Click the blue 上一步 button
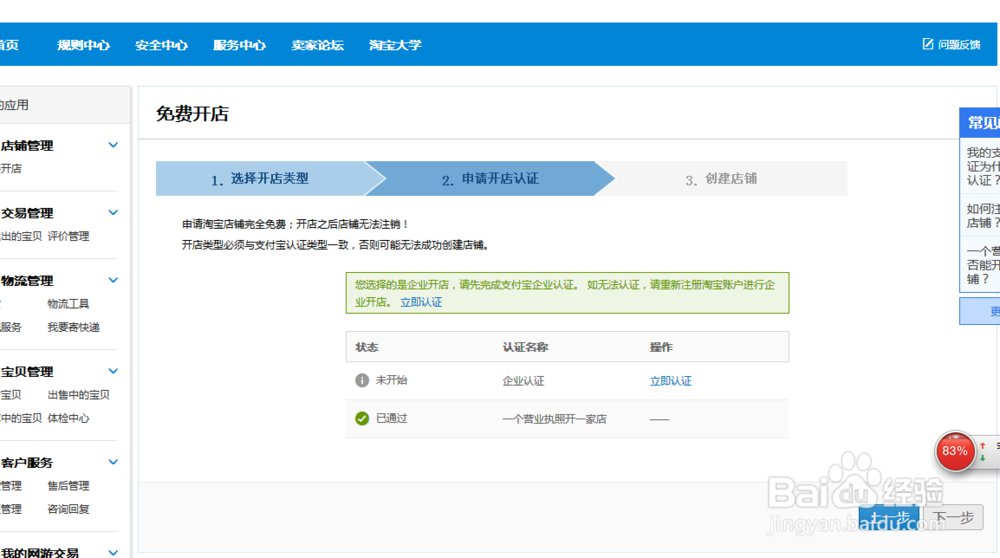Screen dimensions: 1000x558 (889, 518)
